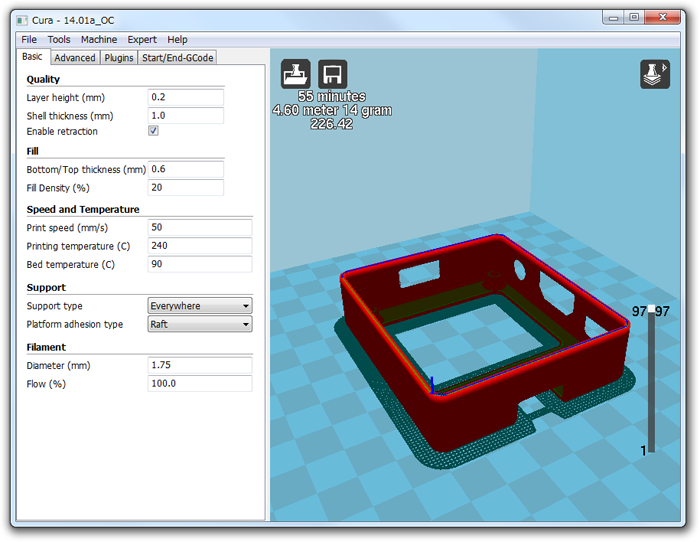Image resolution: width=700 pixels, height=542 pixels.
Task: Open the Tools menu
Action: (x=59, y=40)
